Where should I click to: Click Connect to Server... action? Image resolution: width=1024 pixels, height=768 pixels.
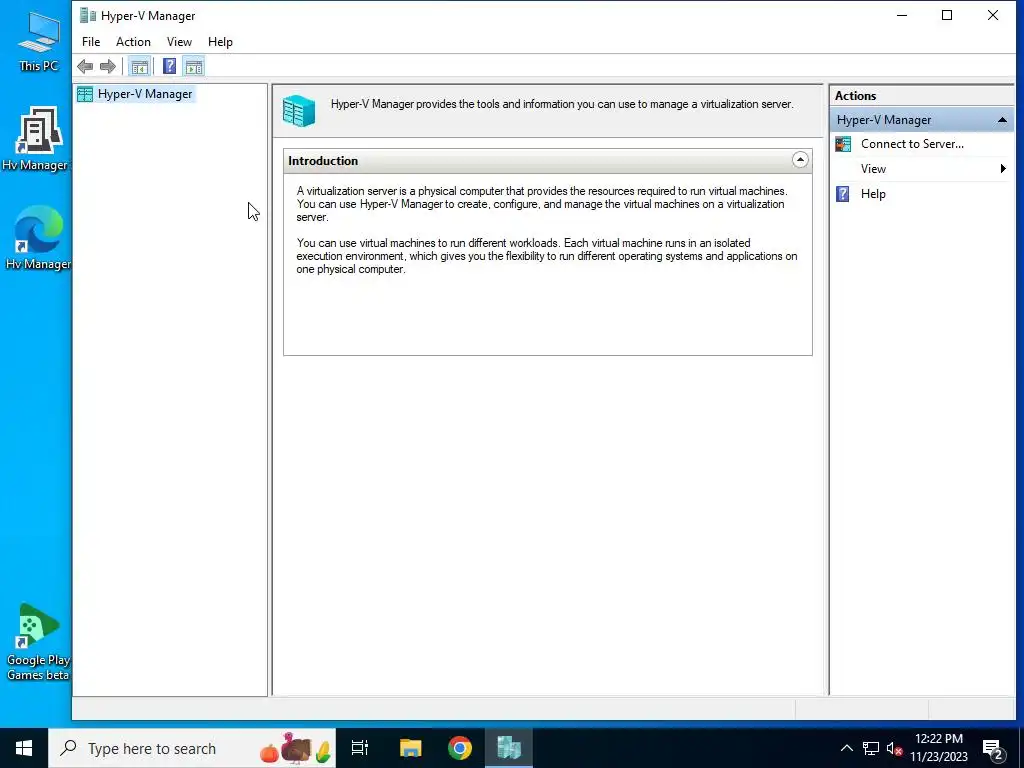click(912, 144)
